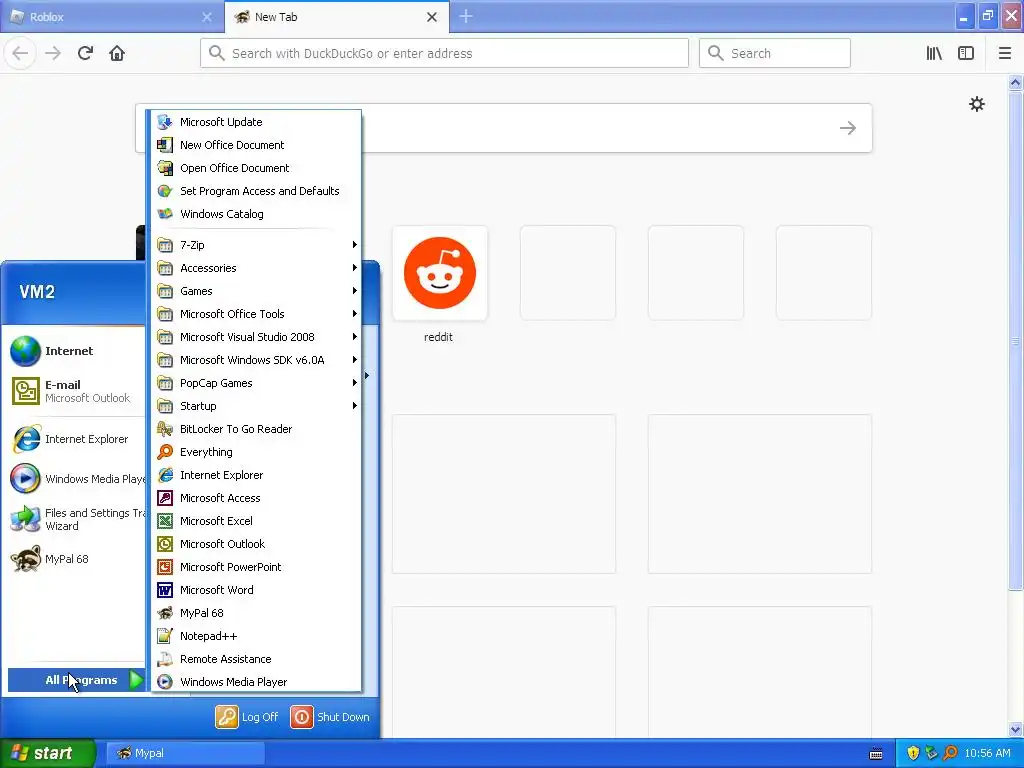Viewport: 1024px width, 768px height.
Task: Open Windows Media Player in programs list
Action: coord(256,682)
